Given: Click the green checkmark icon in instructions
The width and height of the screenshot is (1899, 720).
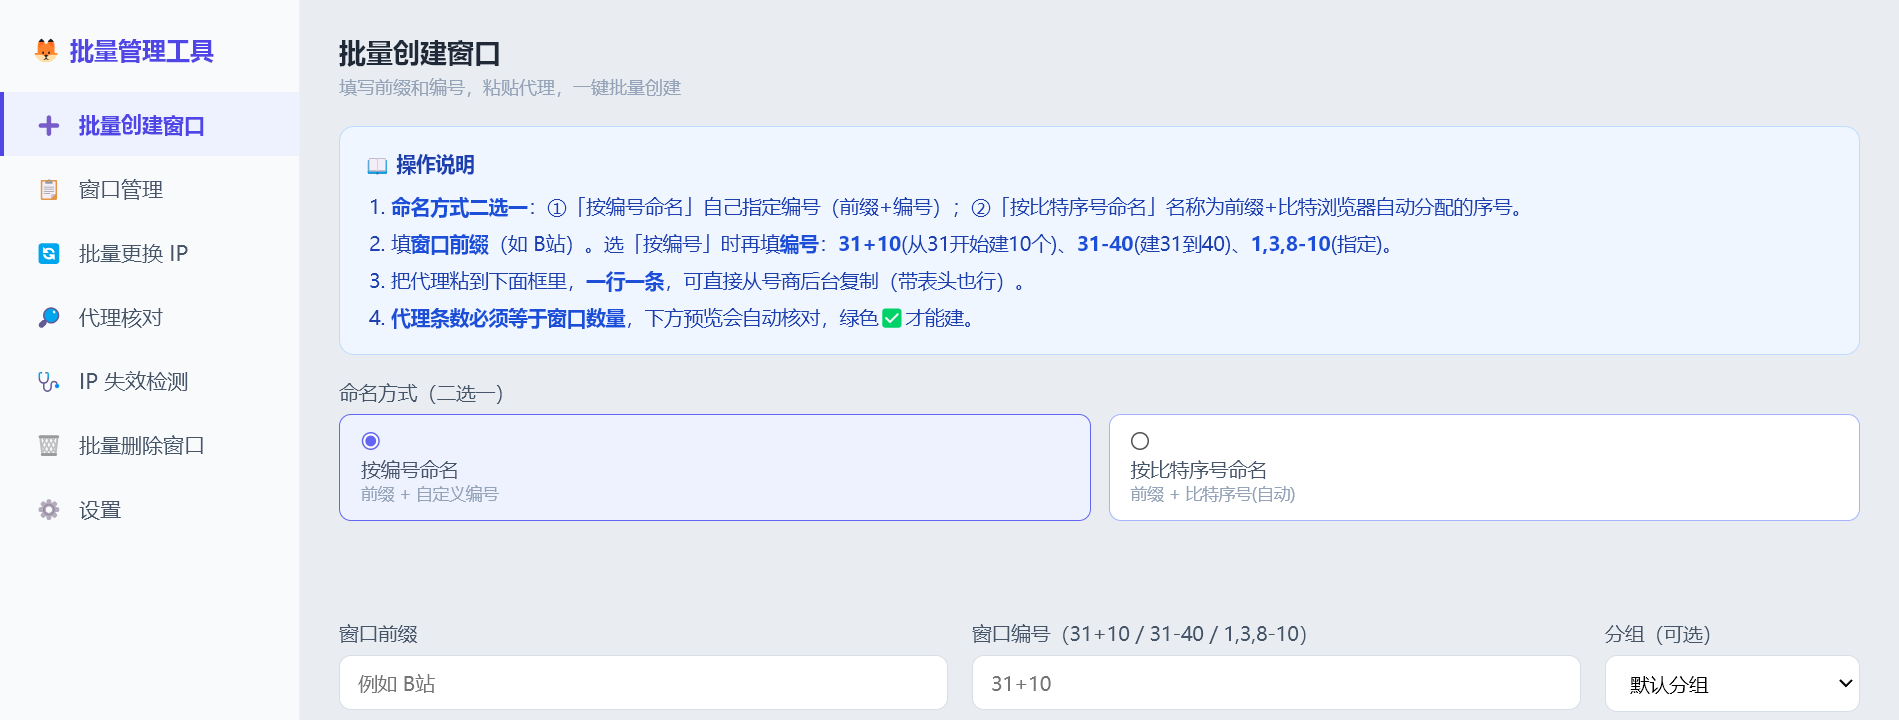Looking at the screenshot, I should click(892, 319).
